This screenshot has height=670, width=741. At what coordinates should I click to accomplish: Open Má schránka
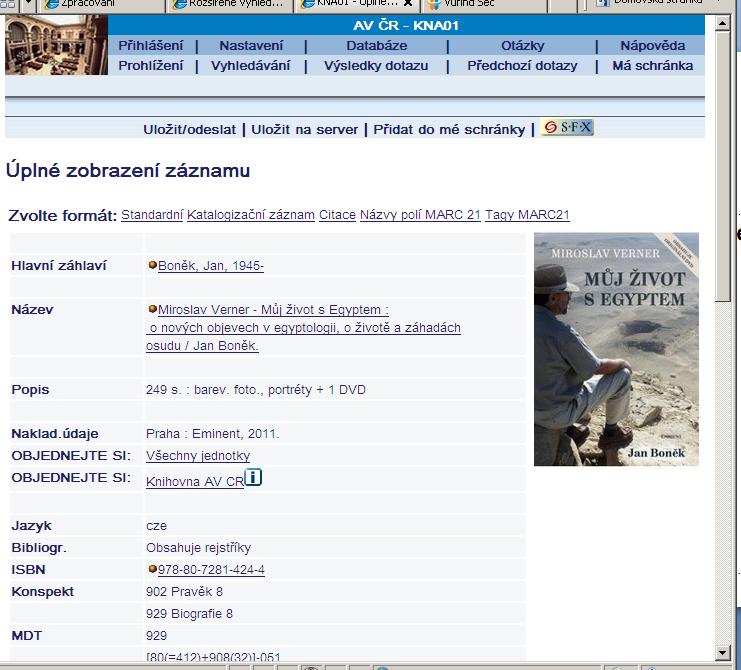click(653, 65)
